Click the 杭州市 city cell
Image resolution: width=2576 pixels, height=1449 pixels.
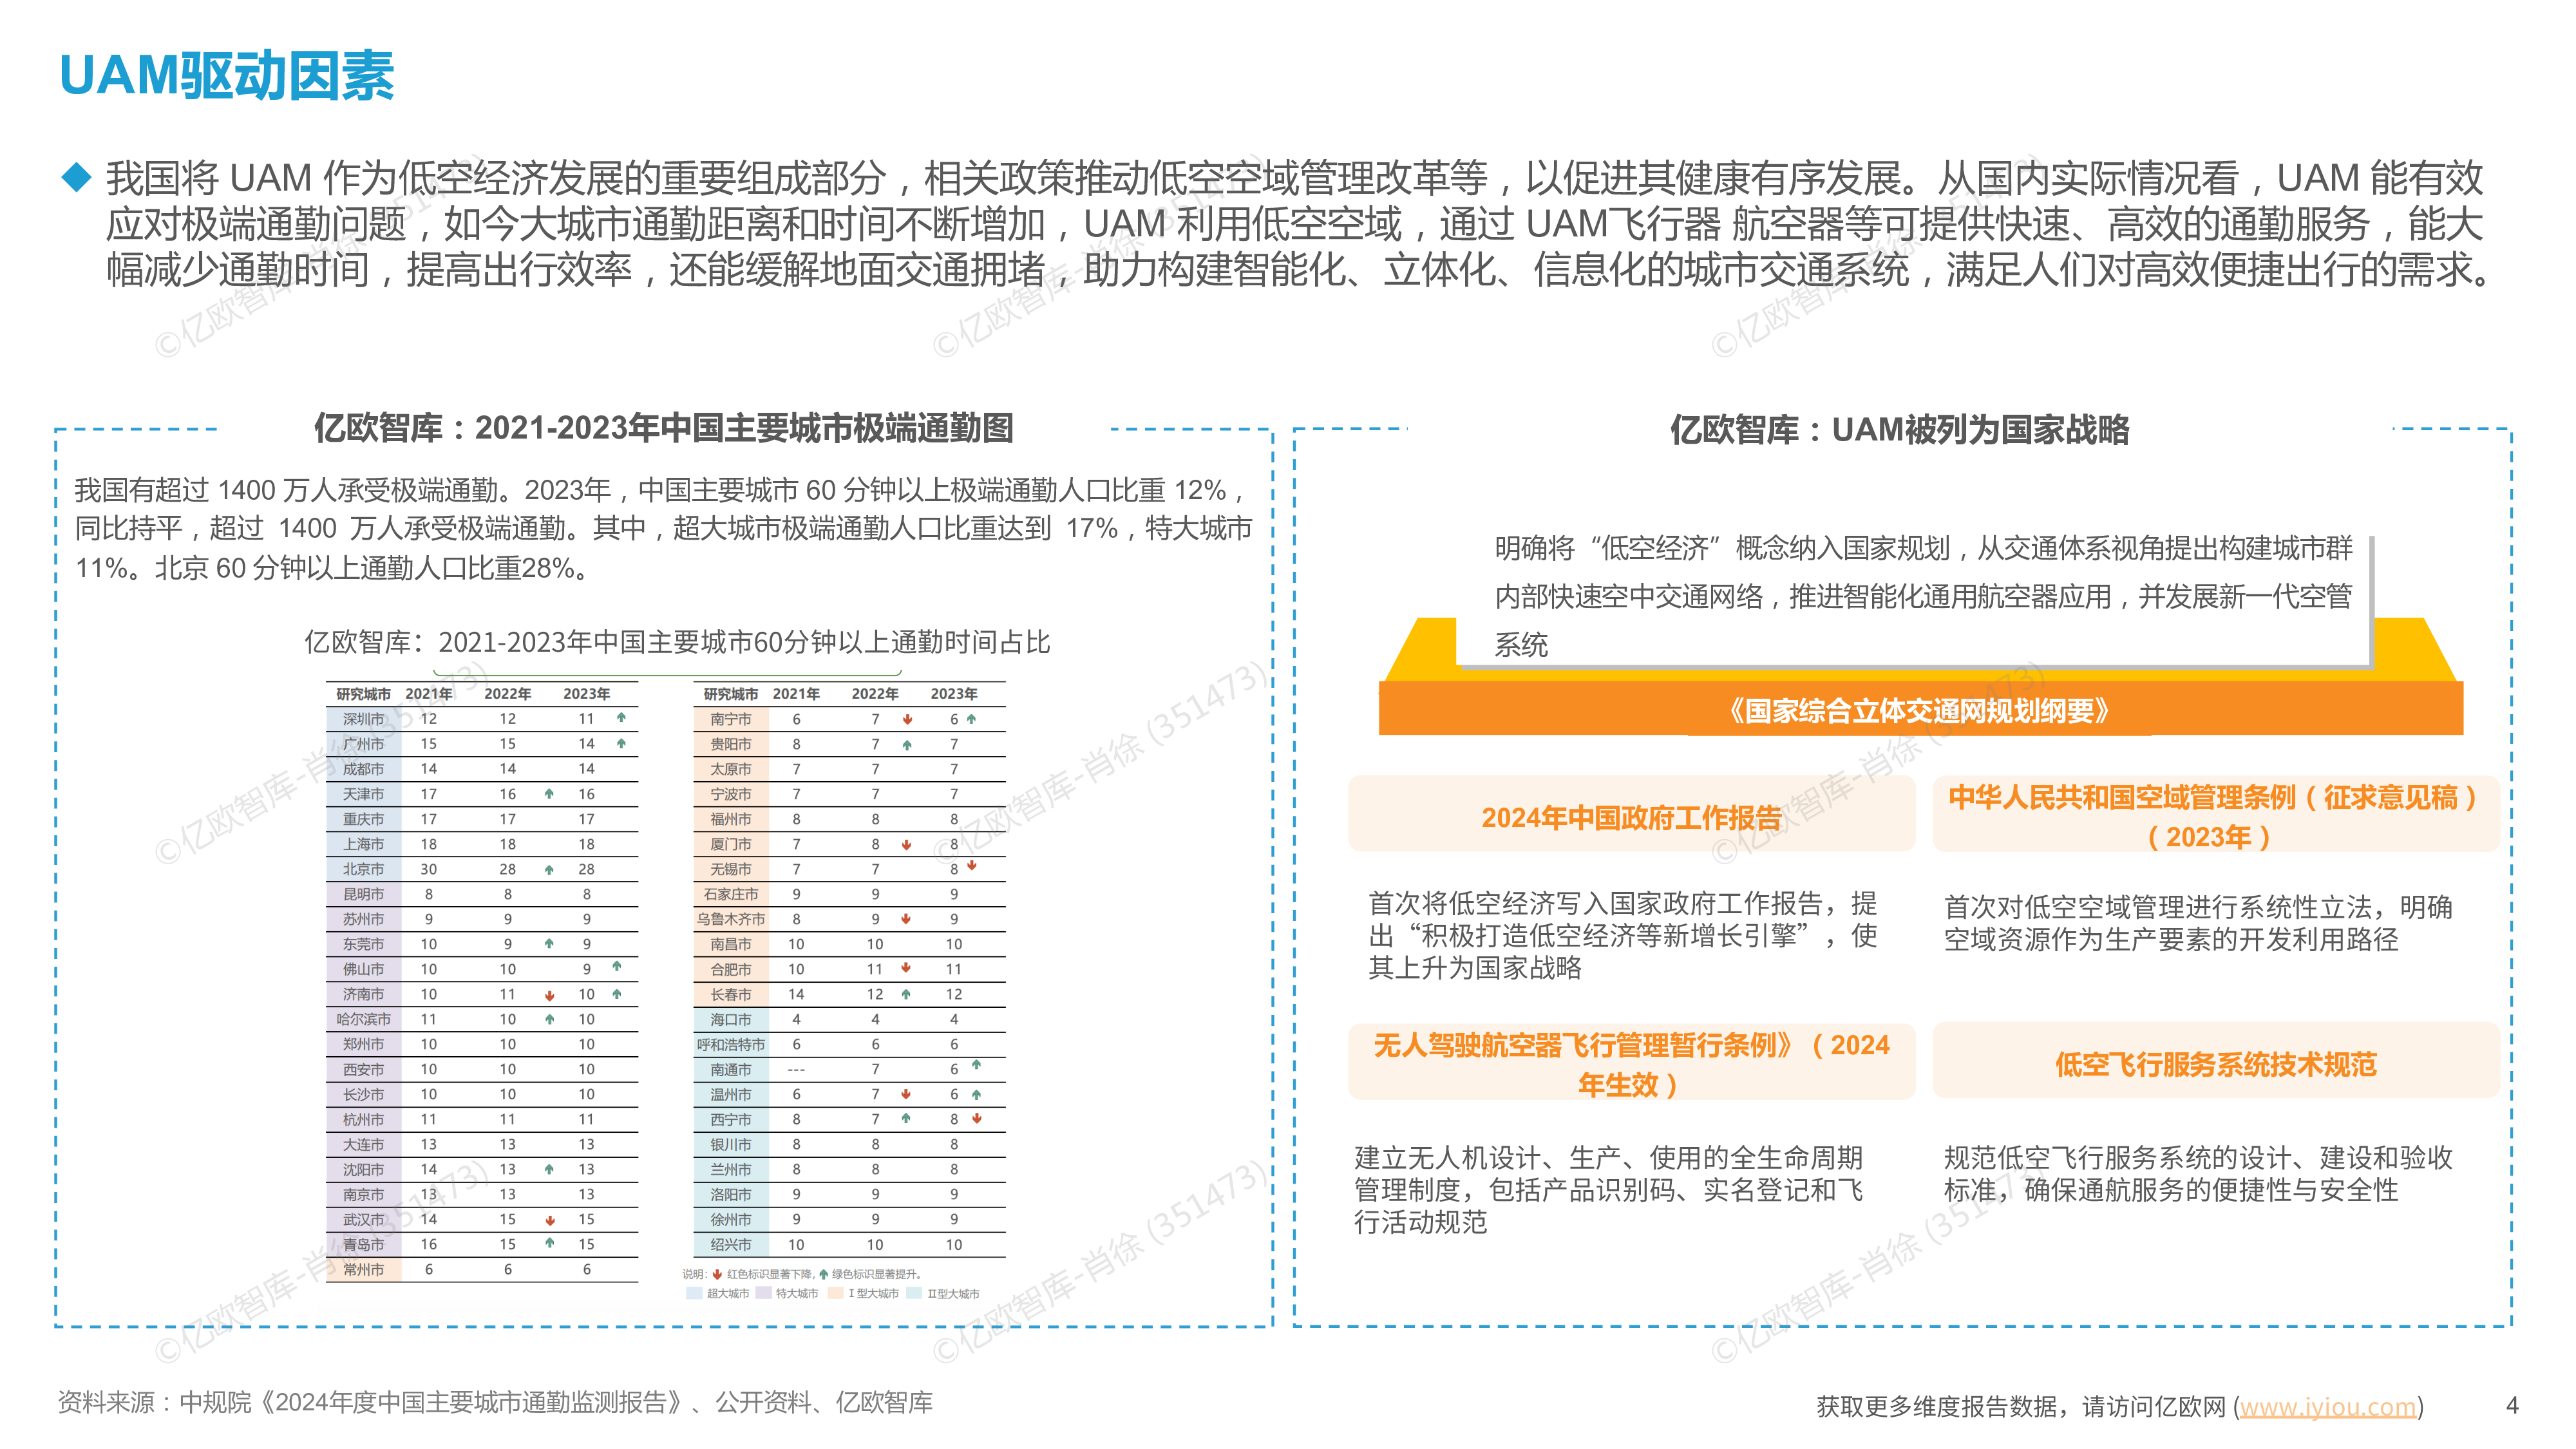(363, 1119)
